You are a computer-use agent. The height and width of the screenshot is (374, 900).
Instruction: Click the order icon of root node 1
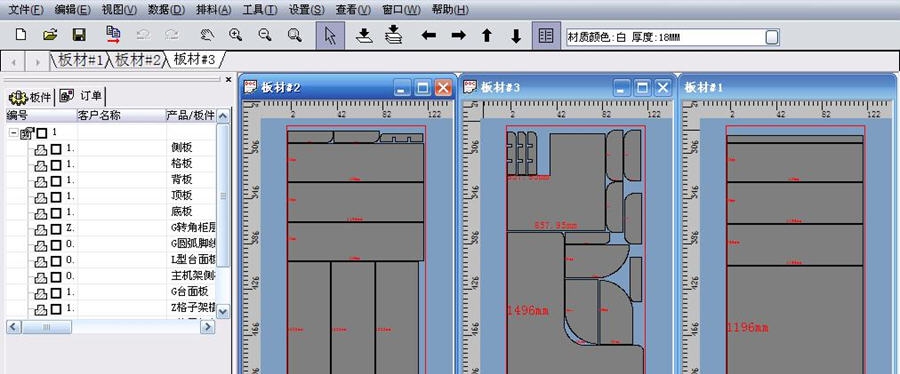27,133
